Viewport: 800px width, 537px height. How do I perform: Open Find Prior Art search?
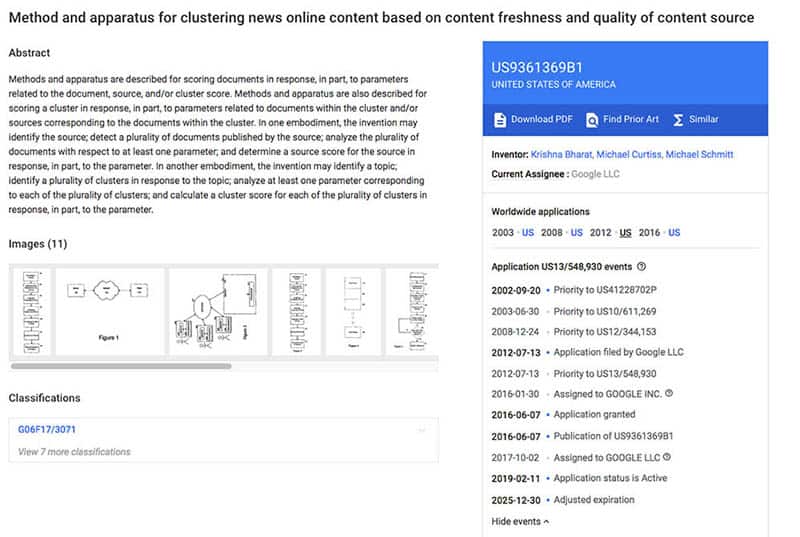(622, 119)
